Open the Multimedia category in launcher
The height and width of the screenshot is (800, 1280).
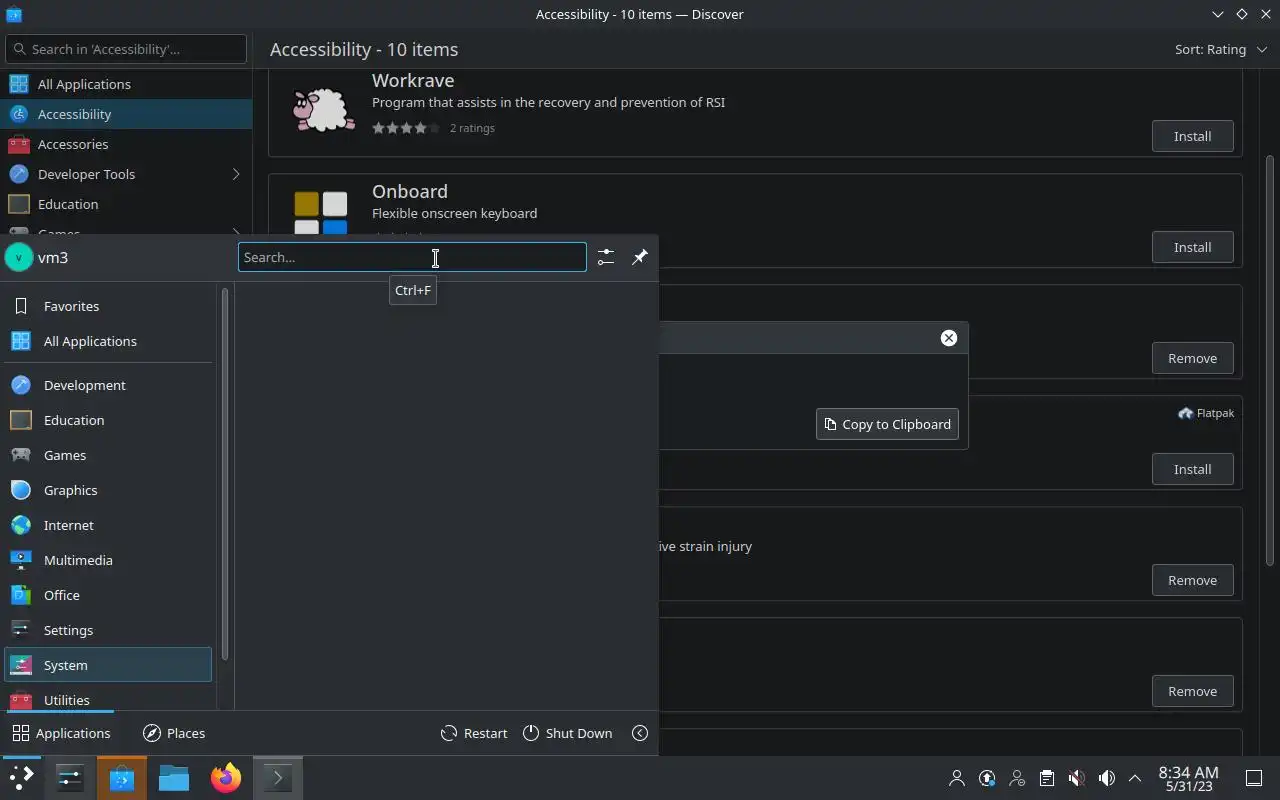tap(108, 560)
